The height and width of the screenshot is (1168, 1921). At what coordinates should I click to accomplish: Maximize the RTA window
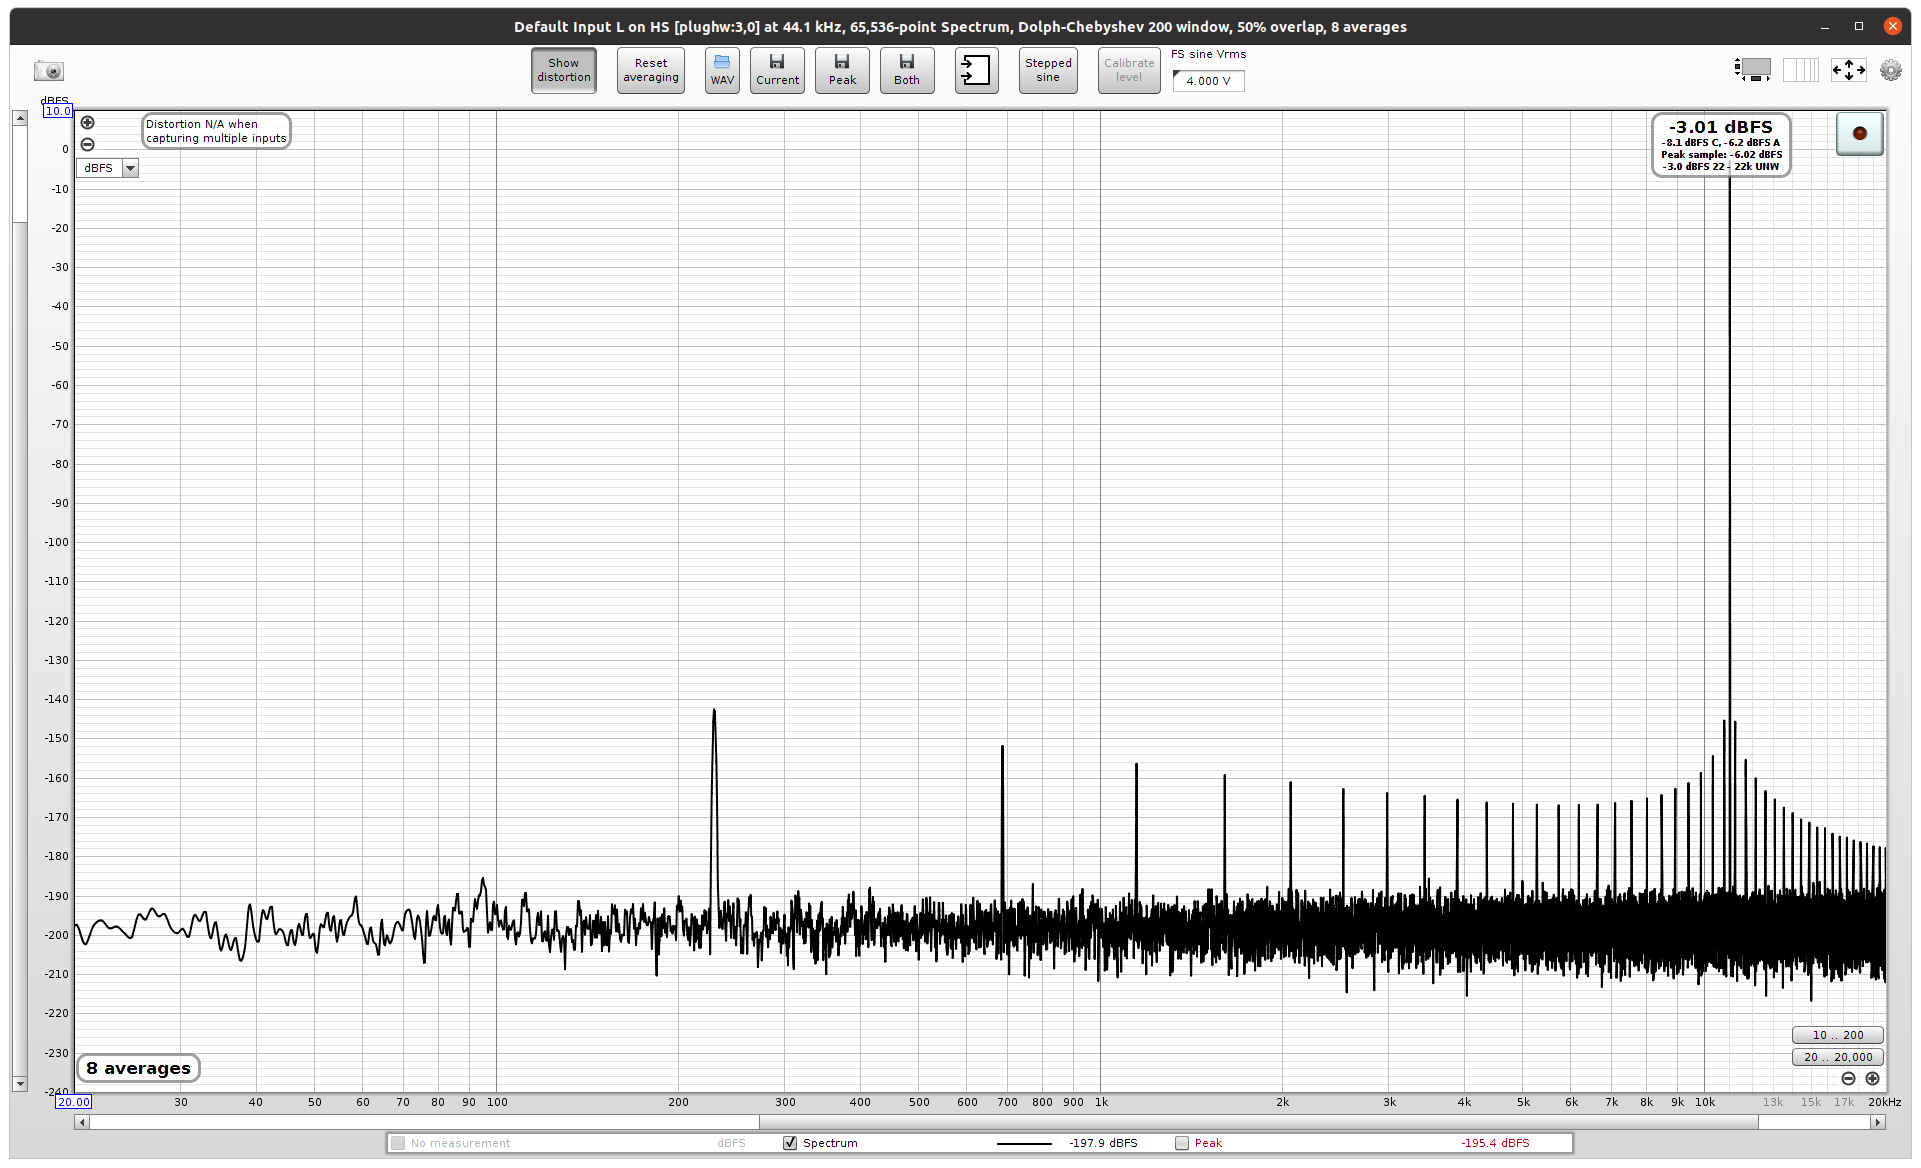tap(1859, 27)
